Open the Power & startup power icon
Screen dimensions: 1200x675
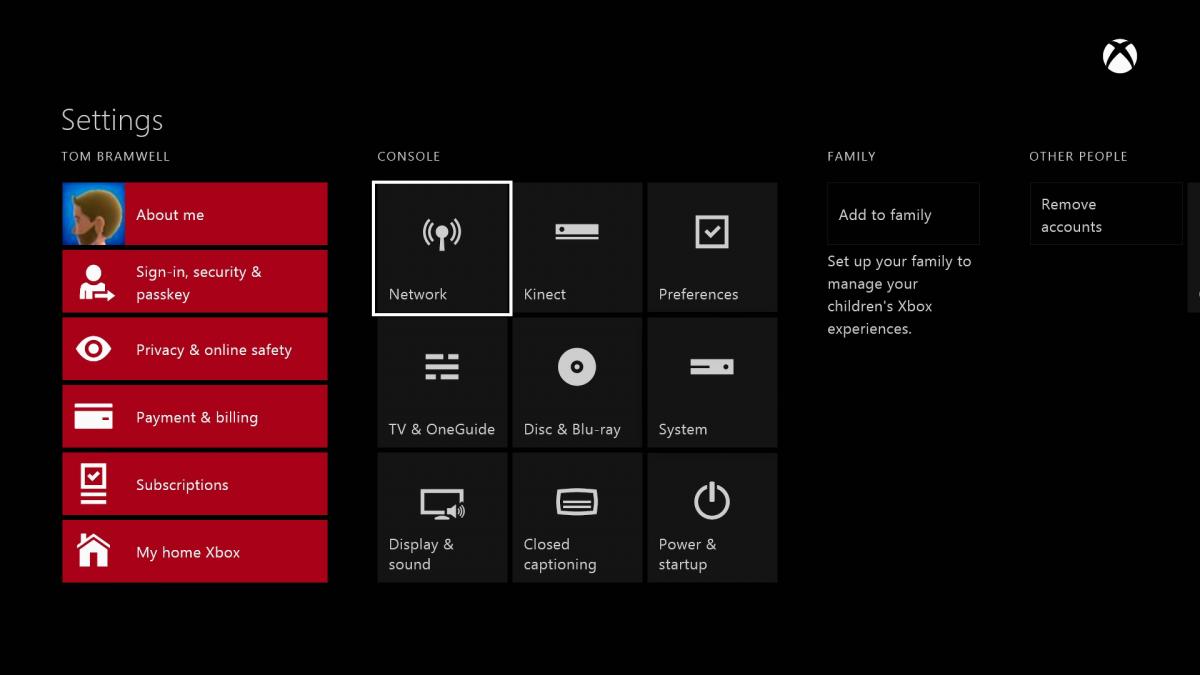[712, 501]
